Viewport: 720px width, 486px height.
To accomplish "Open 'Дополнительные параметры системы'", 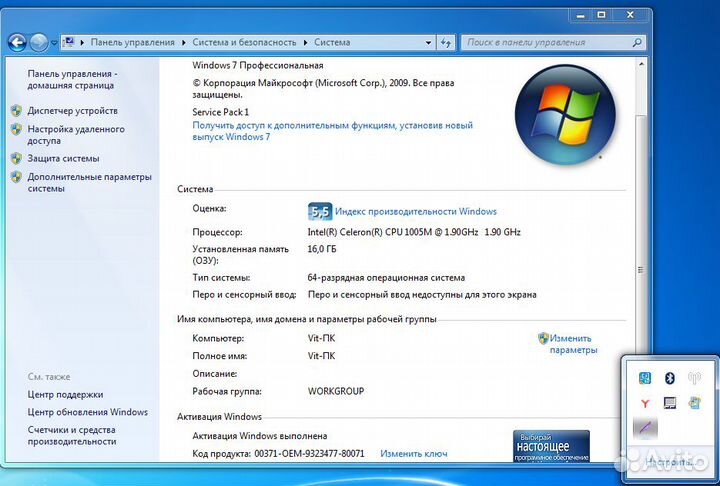I will coord(89,182).
